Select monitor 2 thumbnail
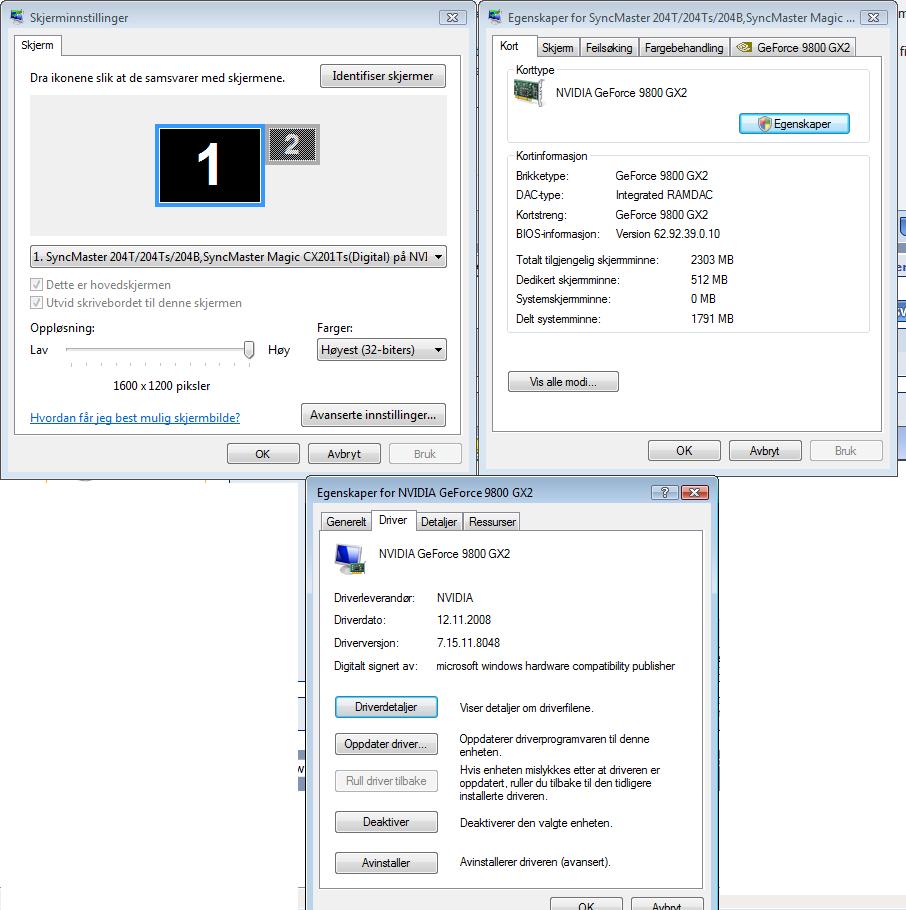 293,145
